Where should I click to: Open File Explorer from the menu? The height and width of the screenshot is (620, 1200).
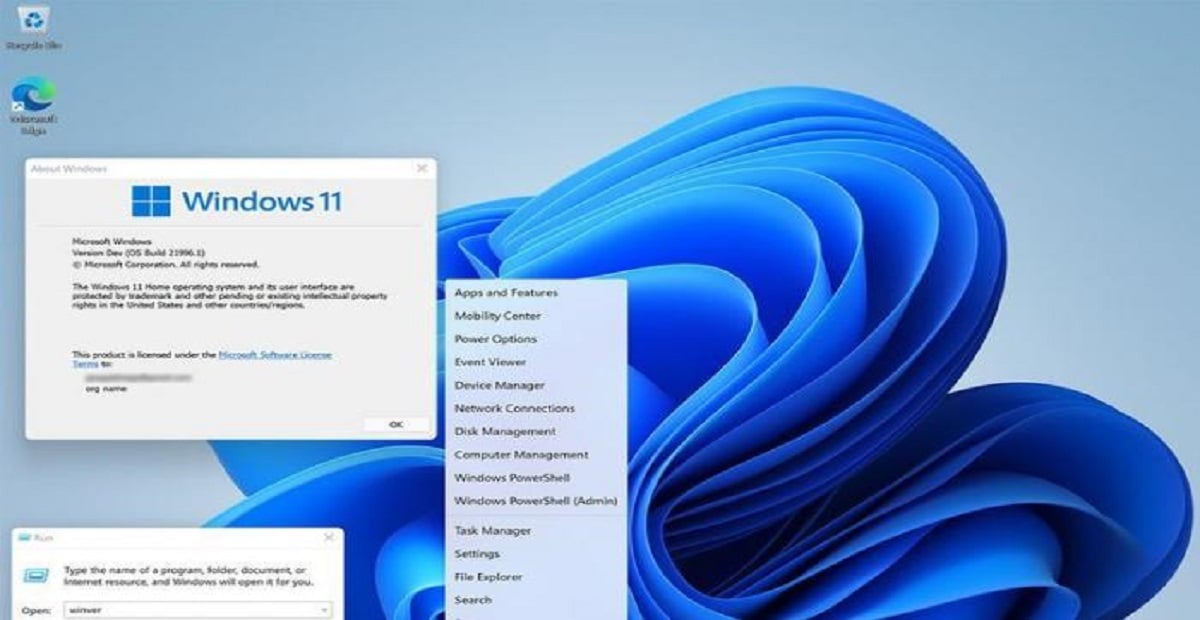(x=487, y=577)
